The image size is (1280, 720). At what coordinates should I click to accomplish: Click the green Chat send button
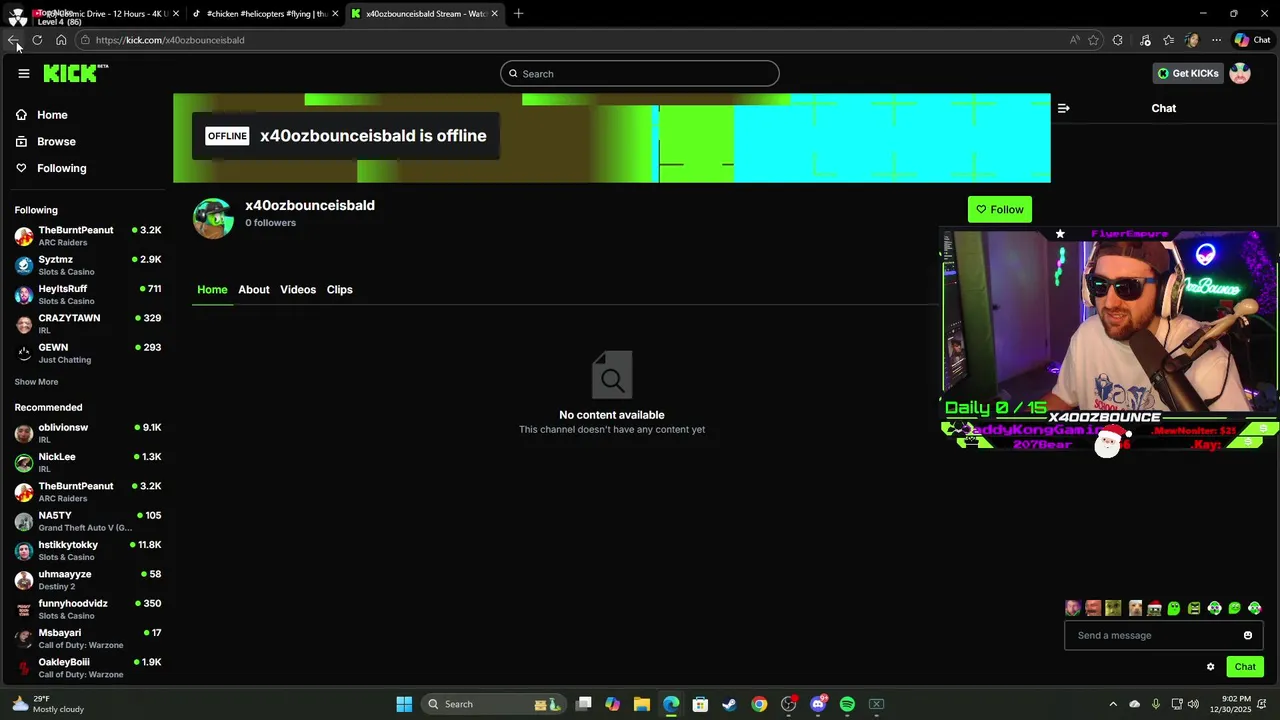[x=1245, y=667]
